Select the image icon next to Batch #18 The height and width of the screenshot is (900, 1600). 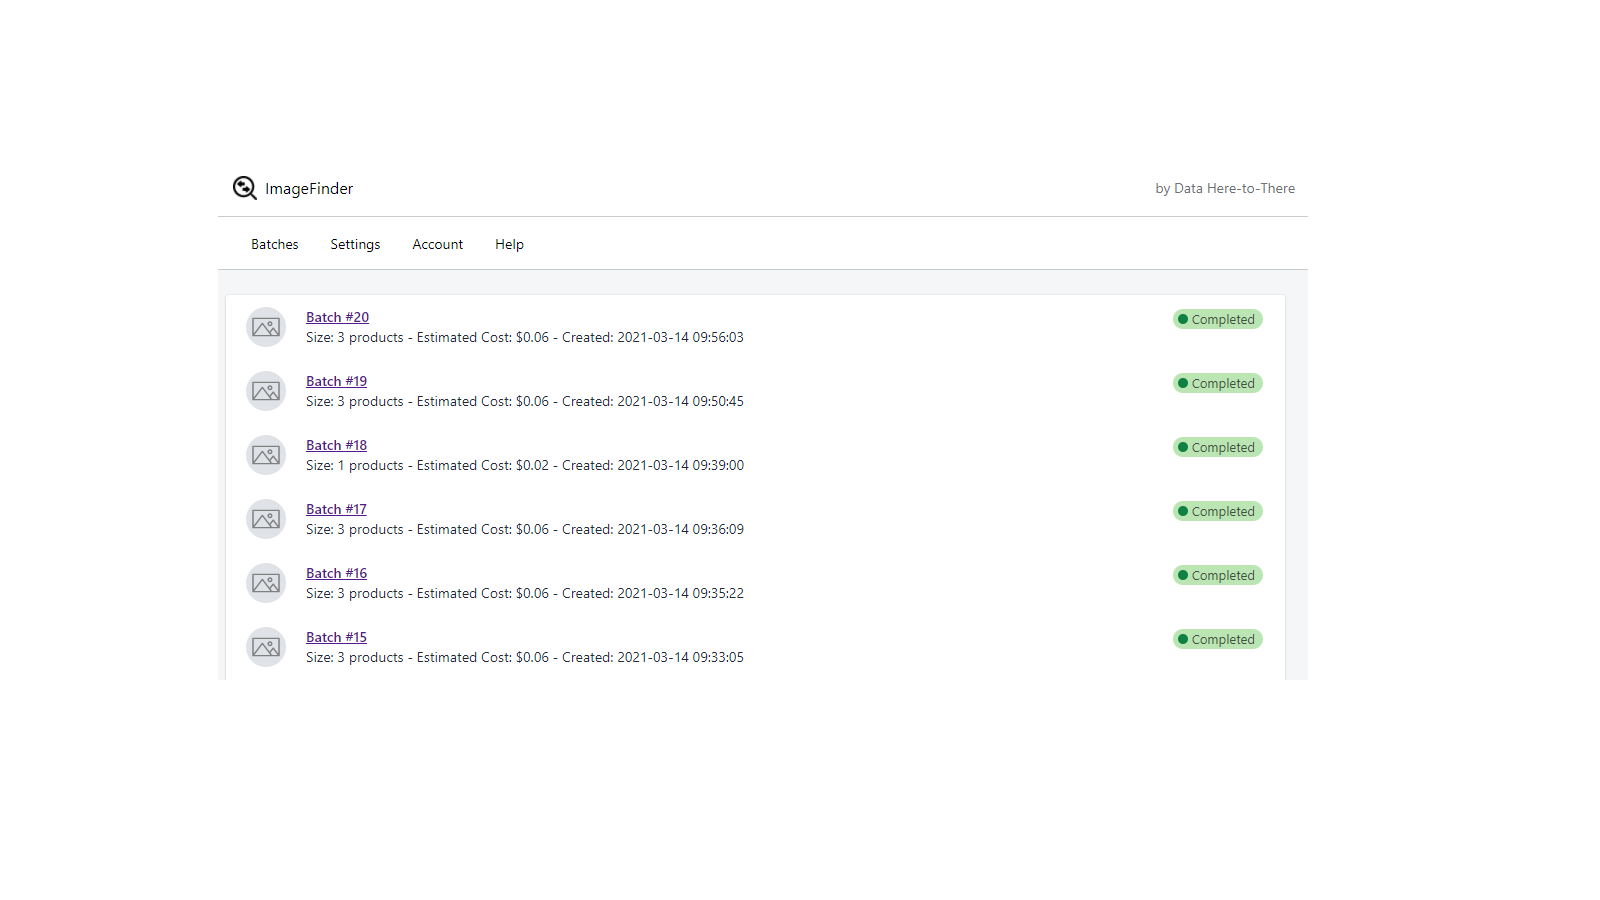tap(266, 455)
